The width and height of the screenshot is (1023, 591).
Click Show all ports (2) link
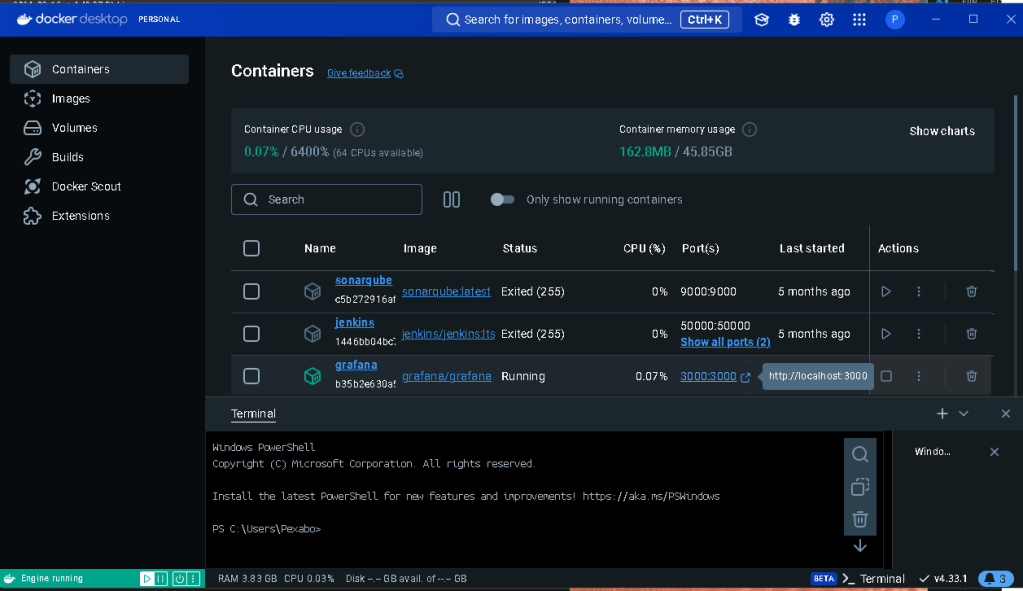(x=725, y=342)
